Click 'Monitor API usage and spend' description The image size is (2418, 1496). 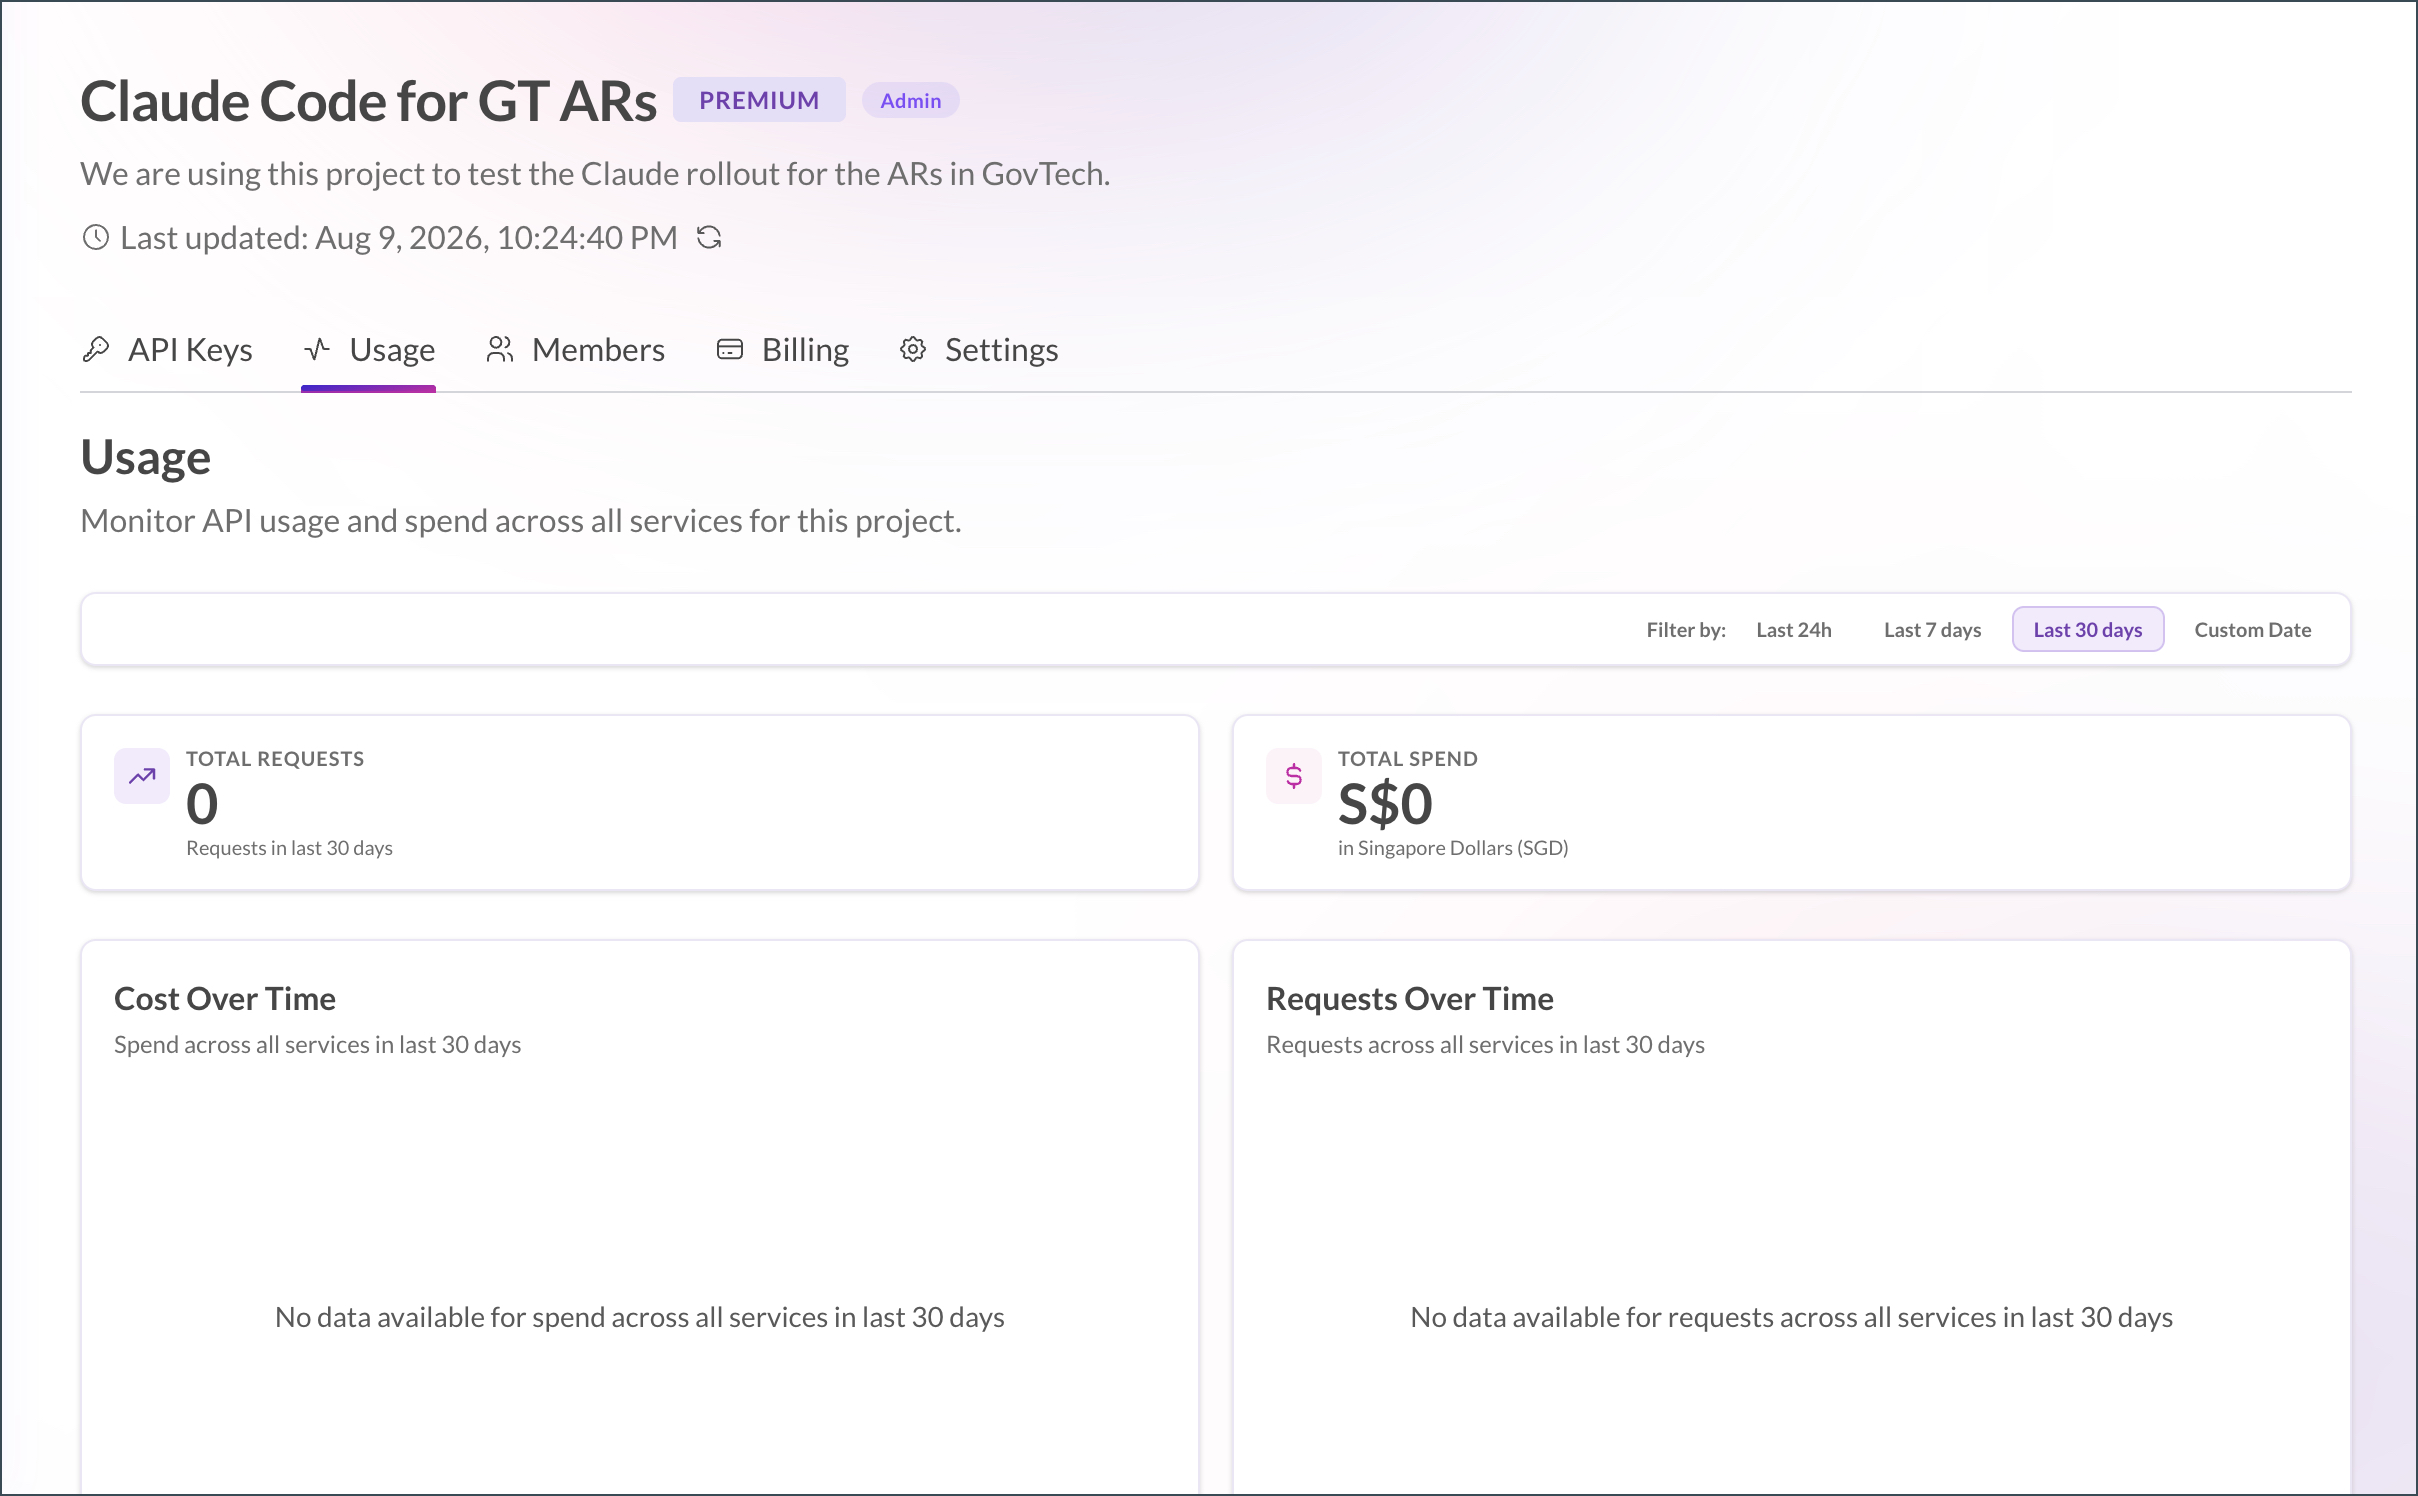click(x=521, y=521)
